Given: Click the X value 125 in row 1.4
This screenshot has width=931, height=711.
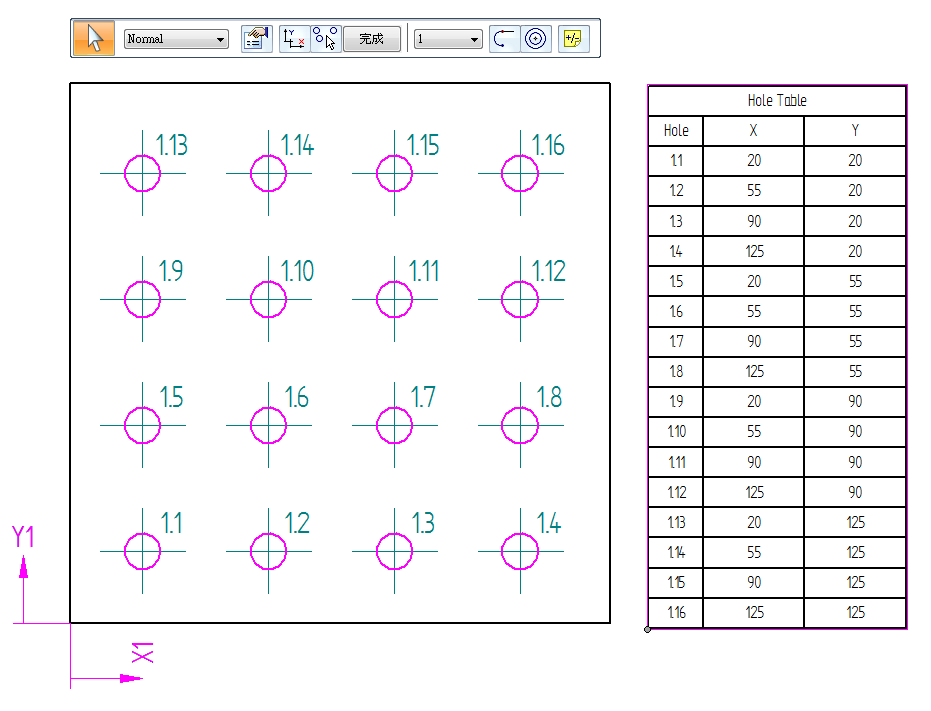Looking at the screenshot, I should click(x=754, y=251).
